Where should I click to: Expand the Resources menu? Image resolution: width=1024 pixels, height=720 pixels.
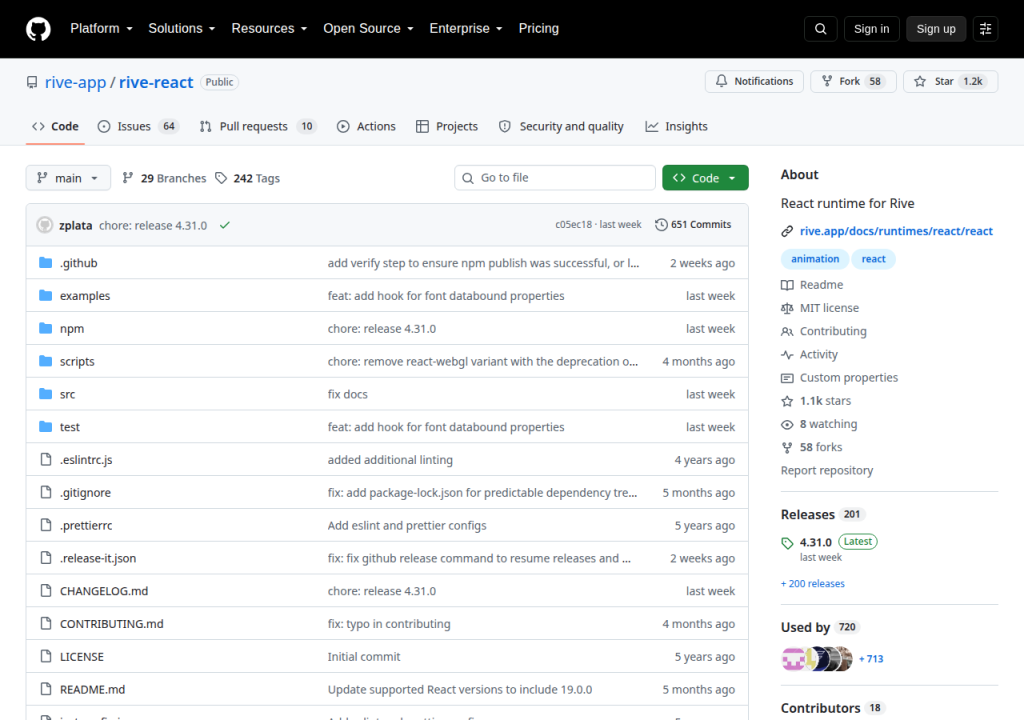269,29
